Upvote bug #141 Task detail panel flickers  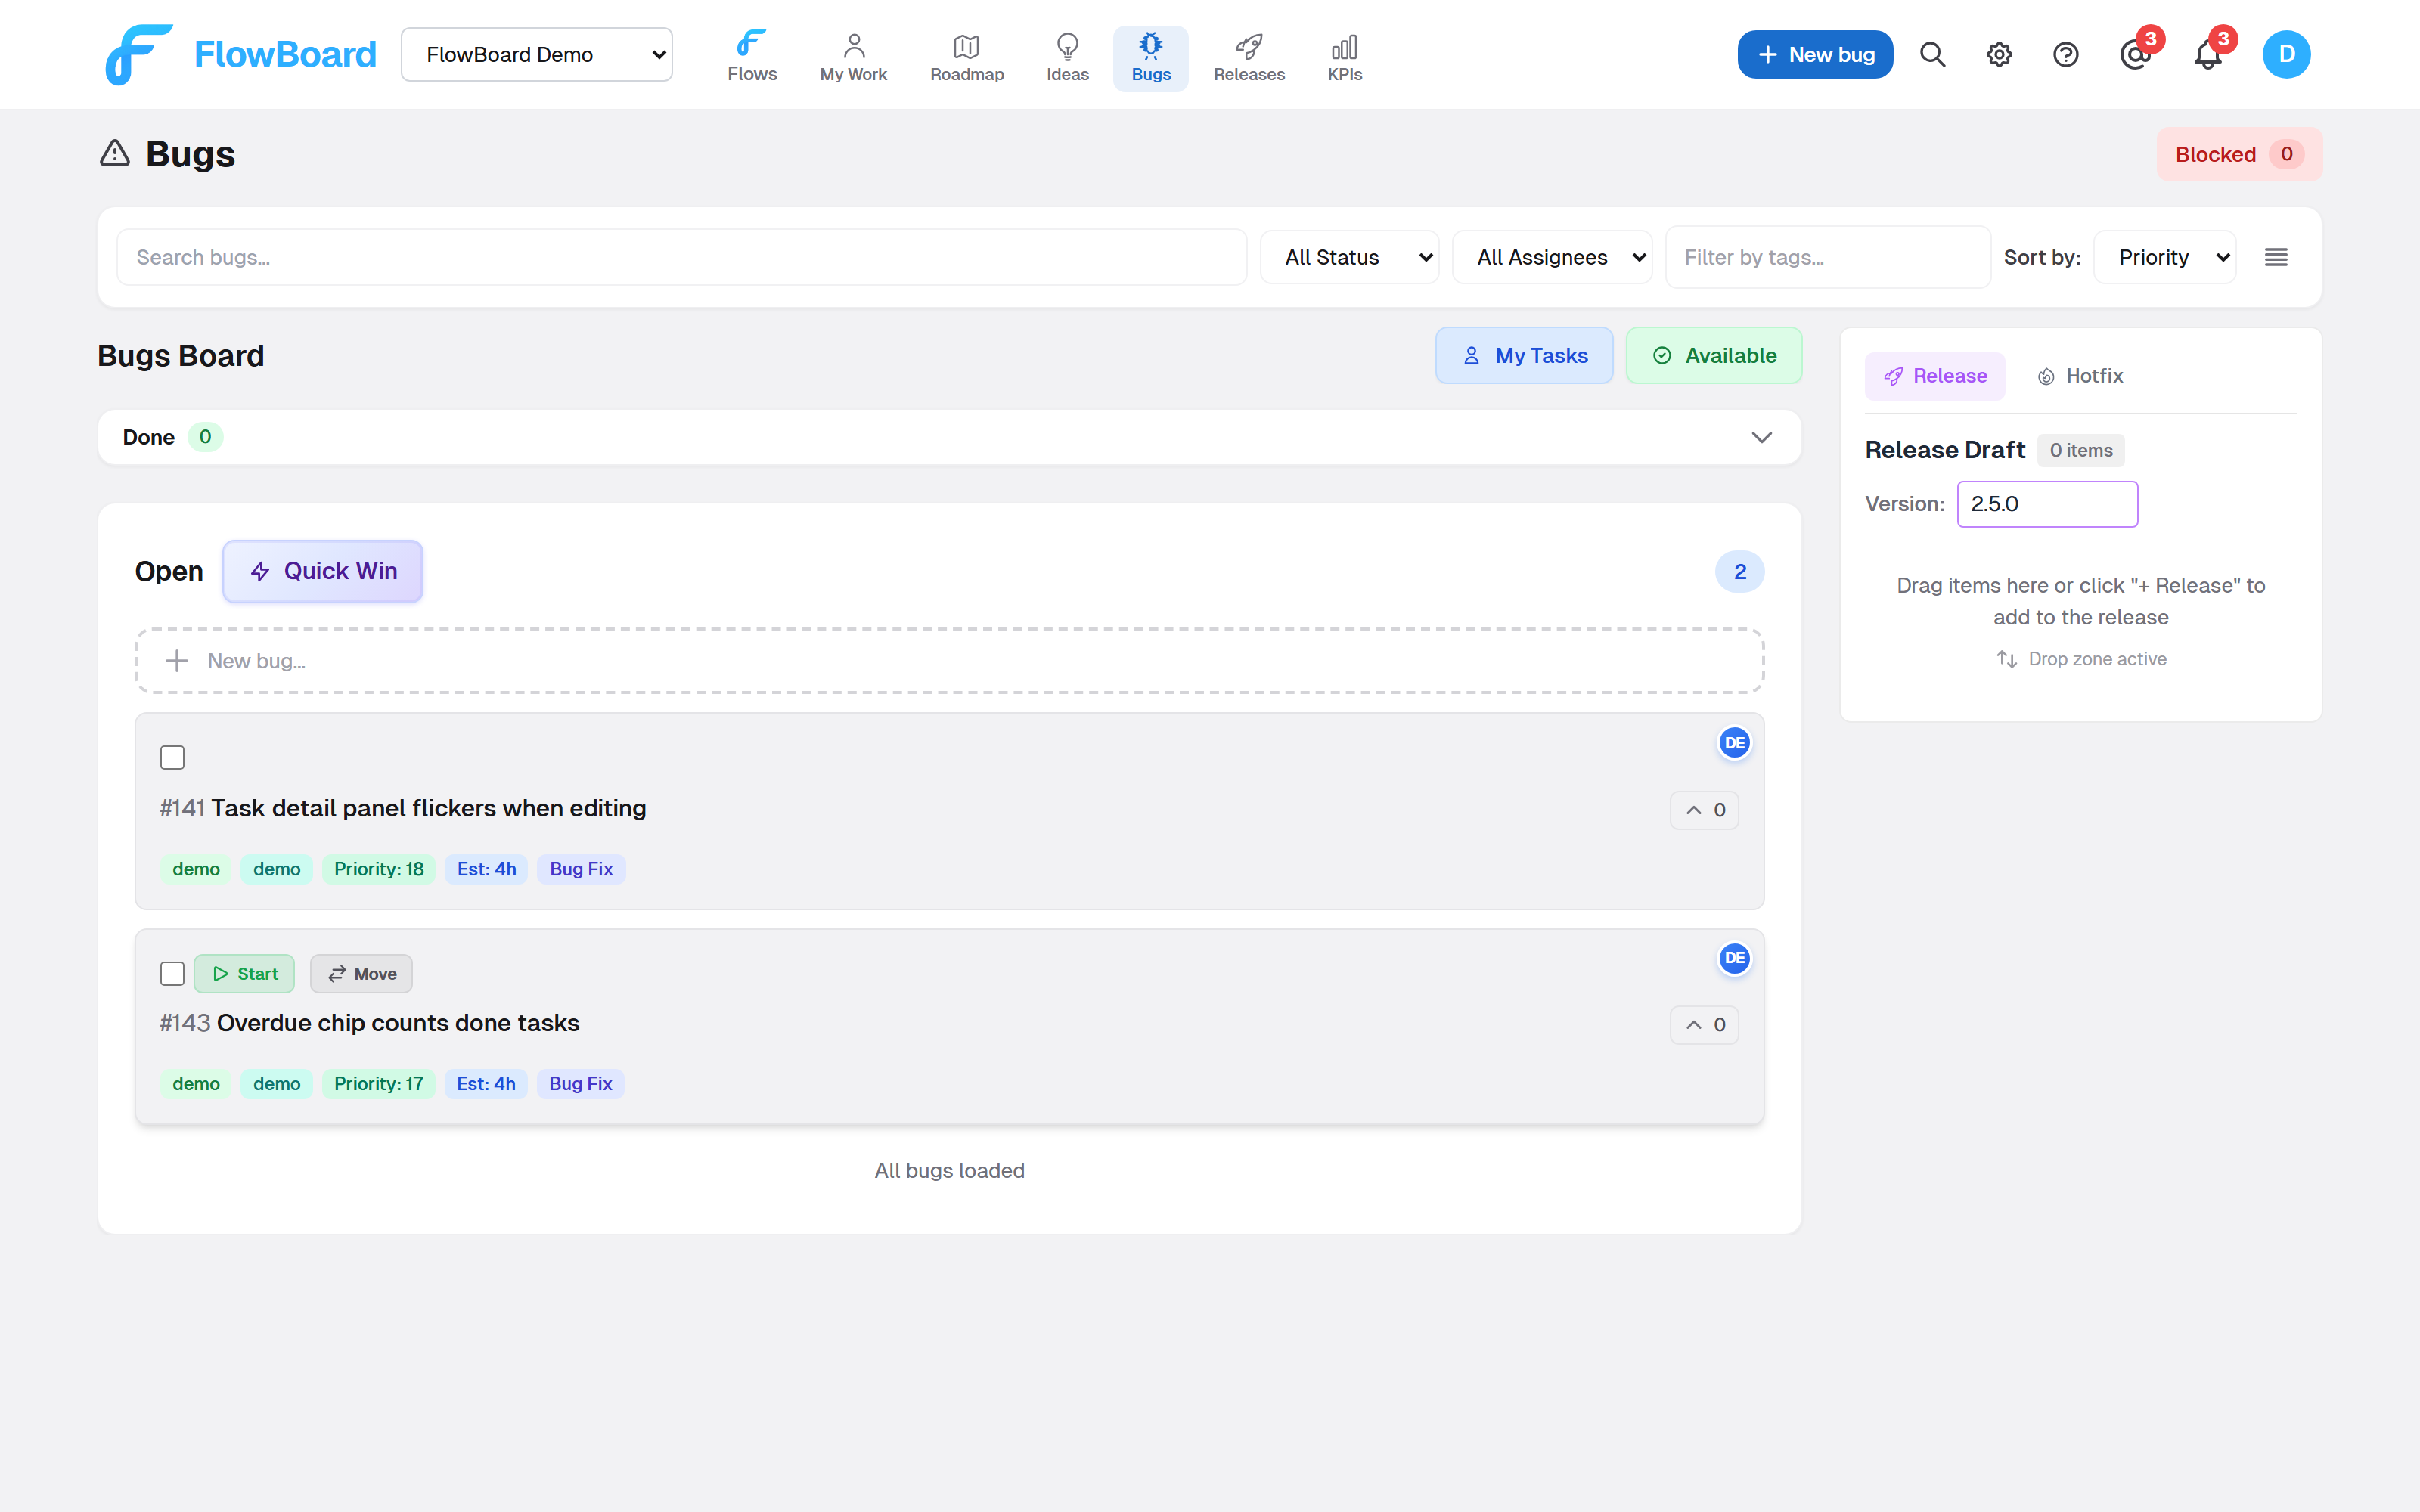point(1704,810)
